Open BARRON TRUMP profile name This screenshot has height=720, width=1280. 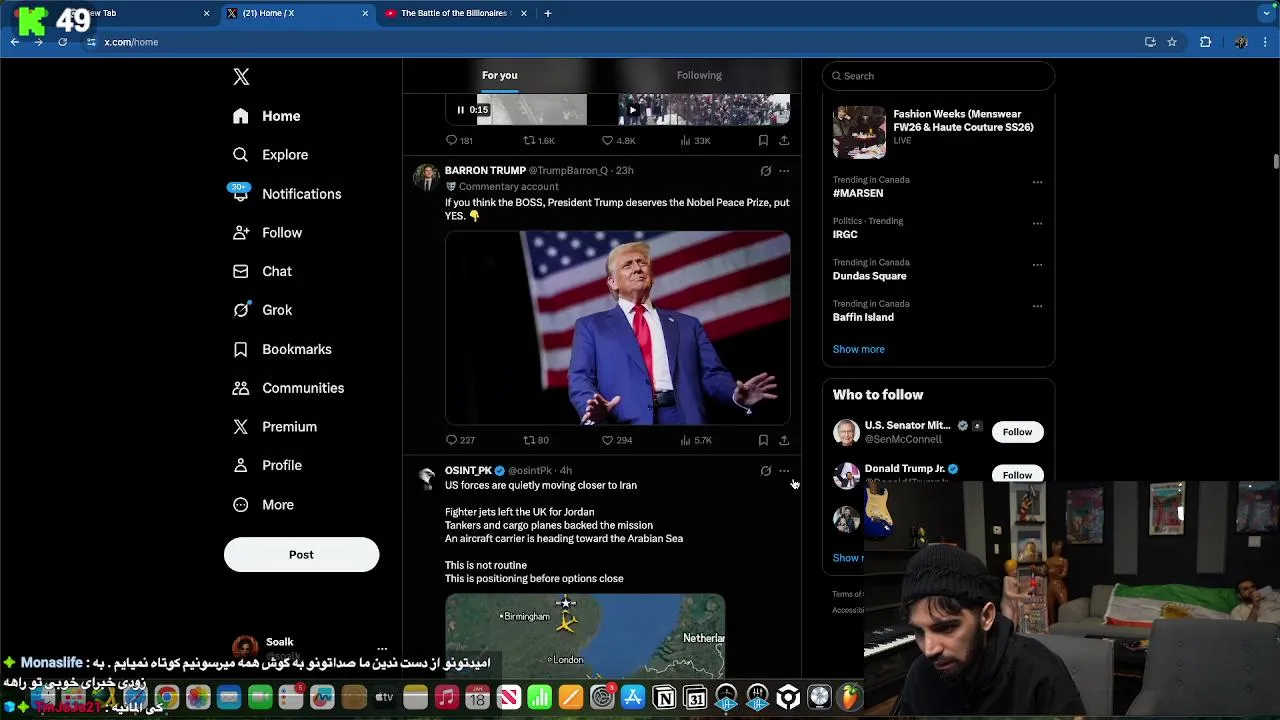(485, 171)
